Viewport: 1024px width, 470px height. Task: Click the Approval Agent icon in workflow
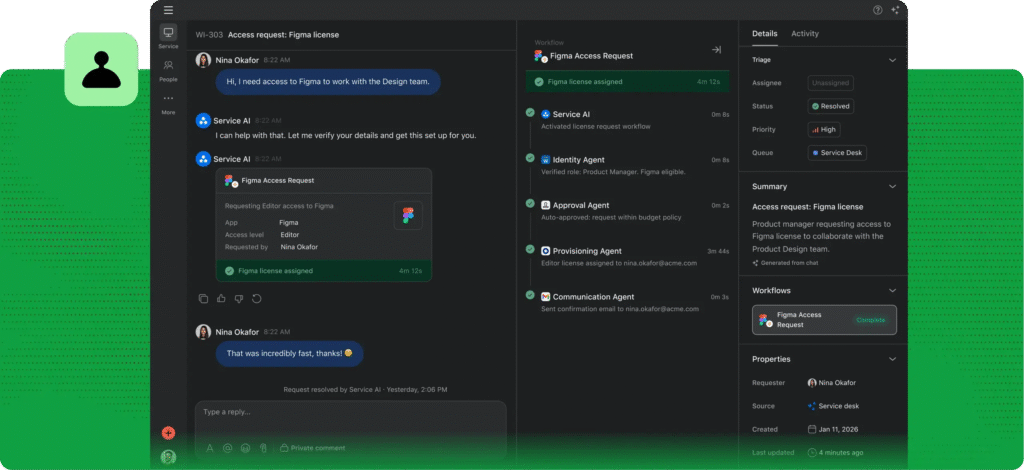[x=546, y=205]
